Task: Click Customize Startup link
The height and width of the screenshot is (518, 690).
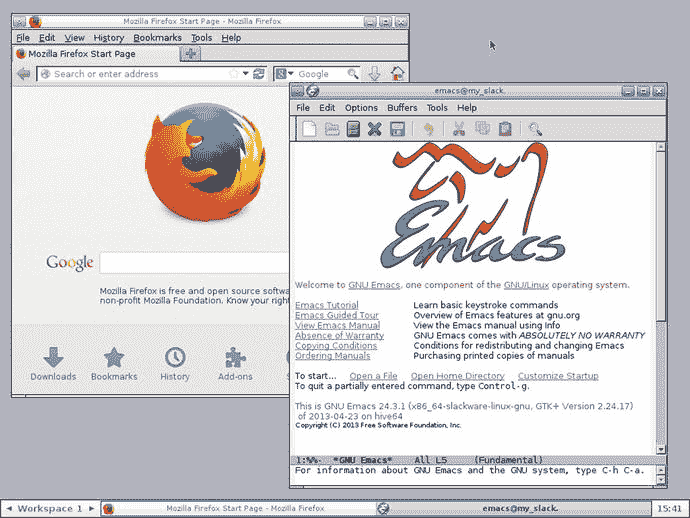Action: coord(558,376)
